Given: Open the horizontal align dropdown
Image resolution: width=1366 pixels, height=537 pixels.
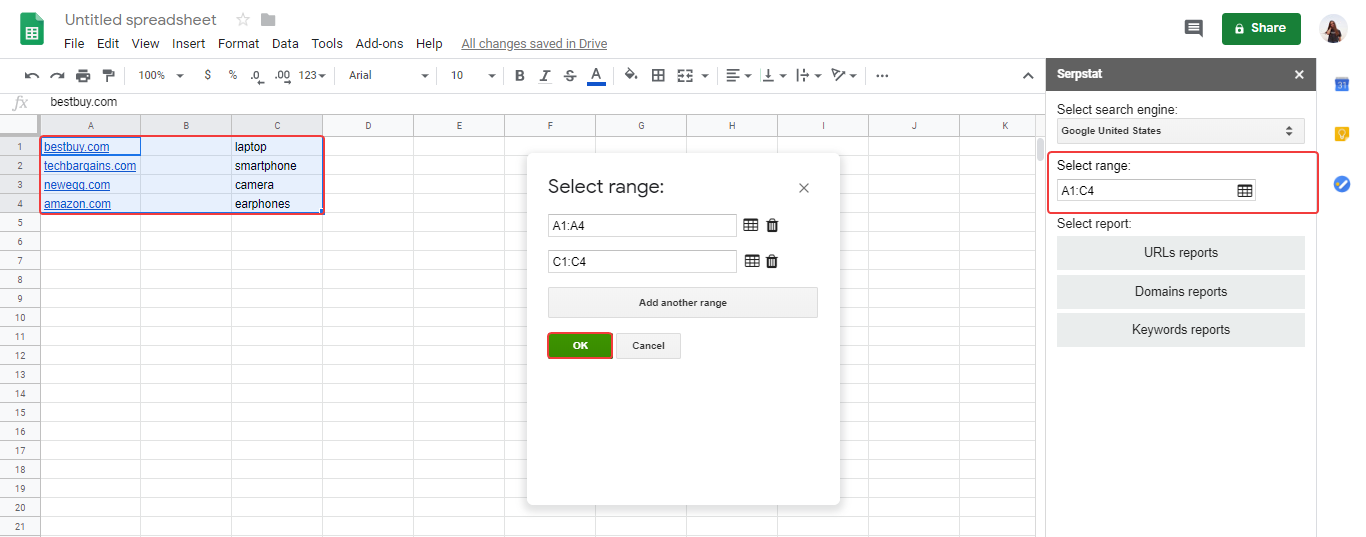Looking at the screenshot, I should click(739, 76).
